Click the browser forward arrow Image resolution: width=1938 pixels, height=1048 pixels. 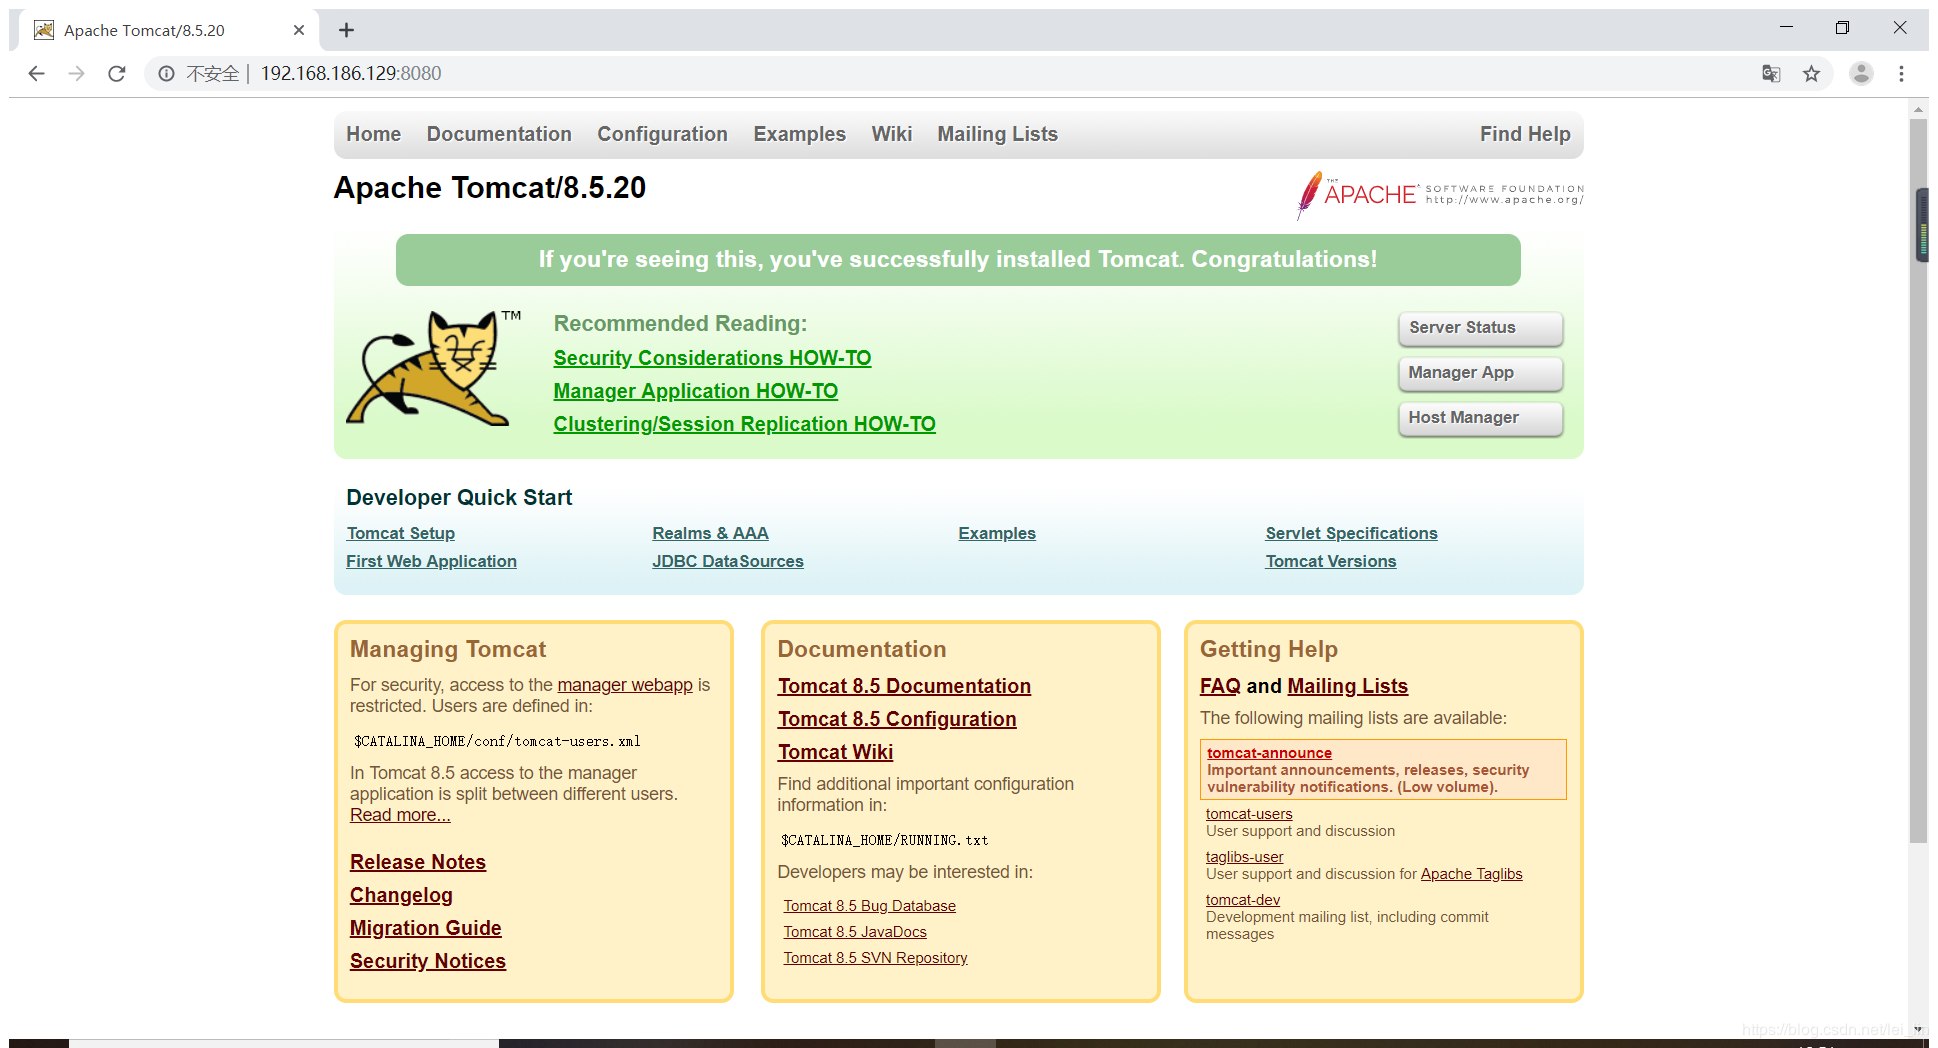coord(77,73)
